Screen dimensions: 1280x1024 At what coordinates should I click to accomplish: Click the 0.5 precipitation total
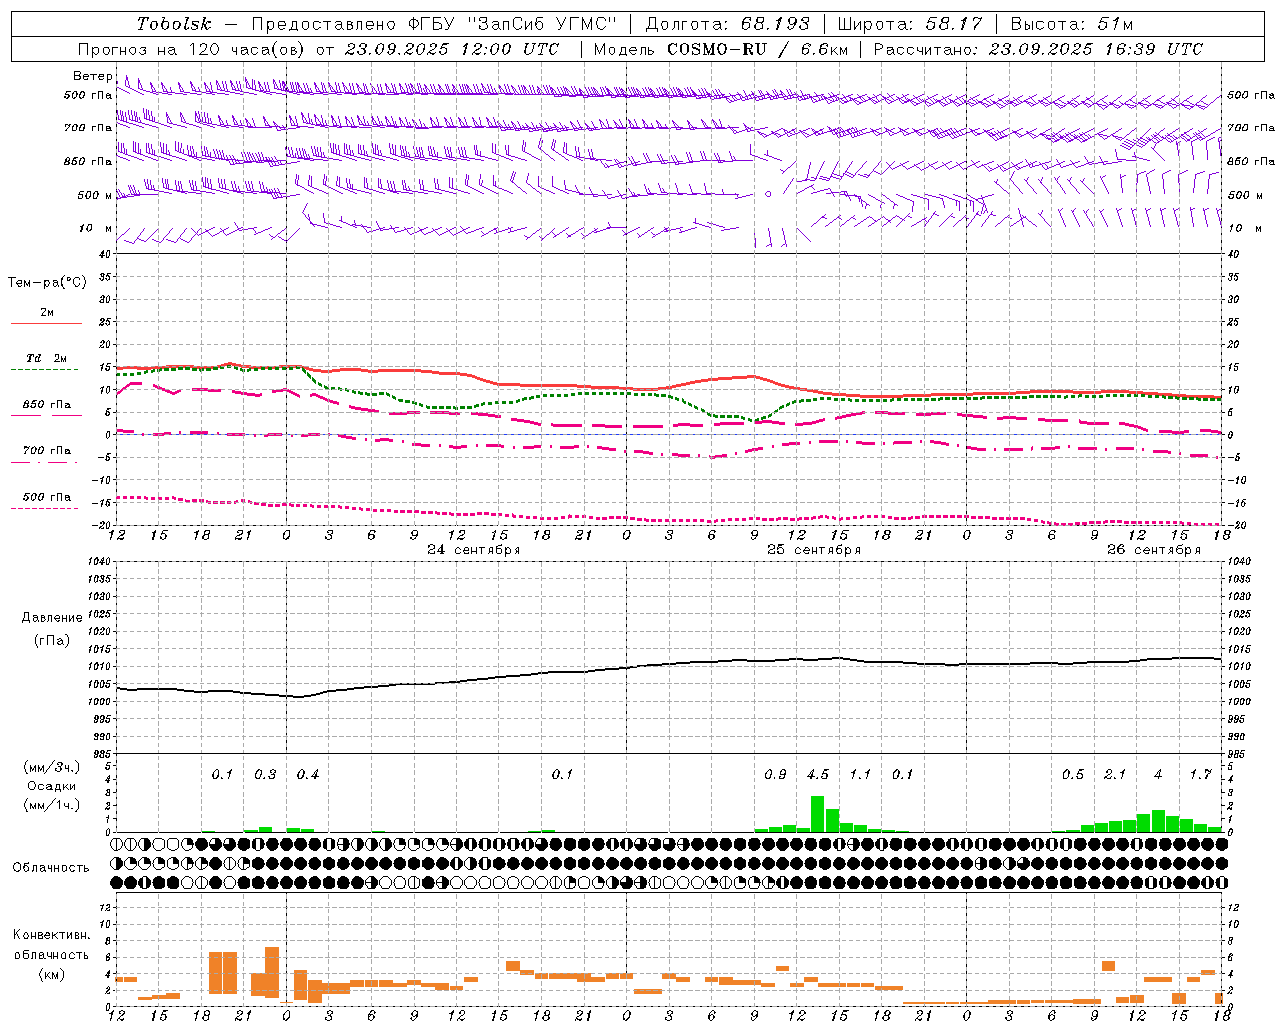point(1072,774)
